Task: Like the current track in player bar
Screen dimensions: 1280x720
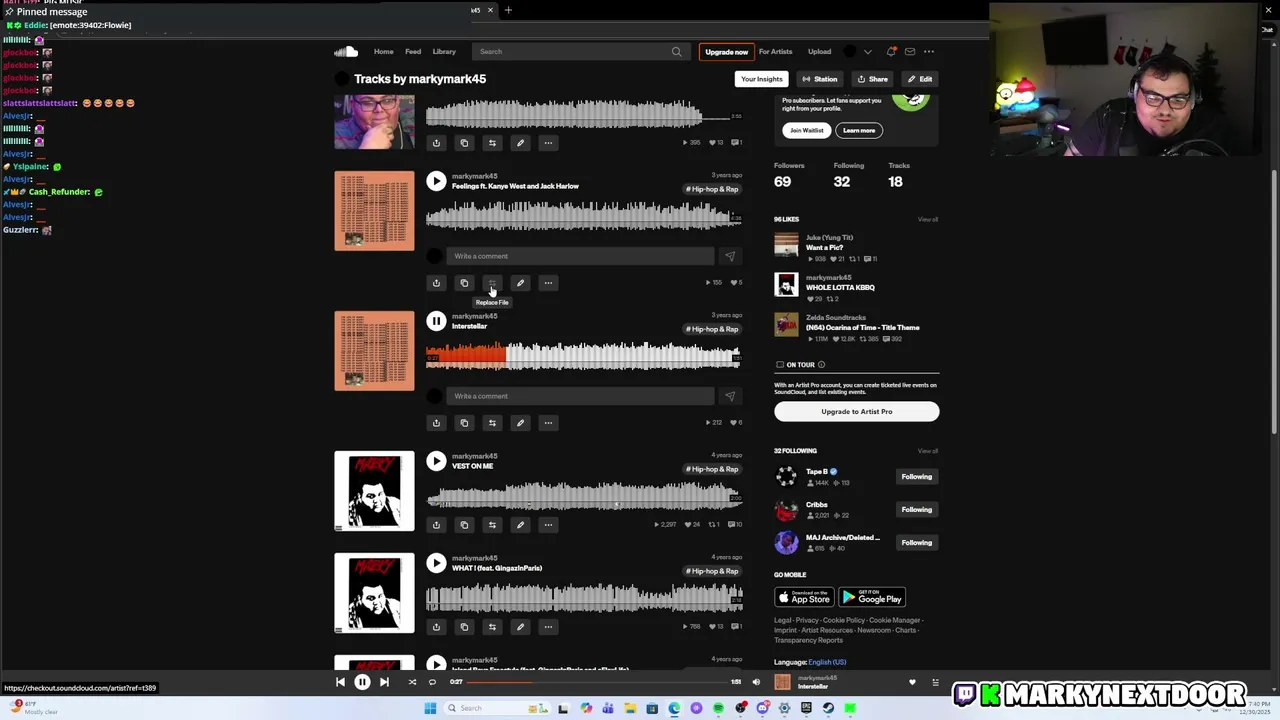Action: [x=912, y=682]
